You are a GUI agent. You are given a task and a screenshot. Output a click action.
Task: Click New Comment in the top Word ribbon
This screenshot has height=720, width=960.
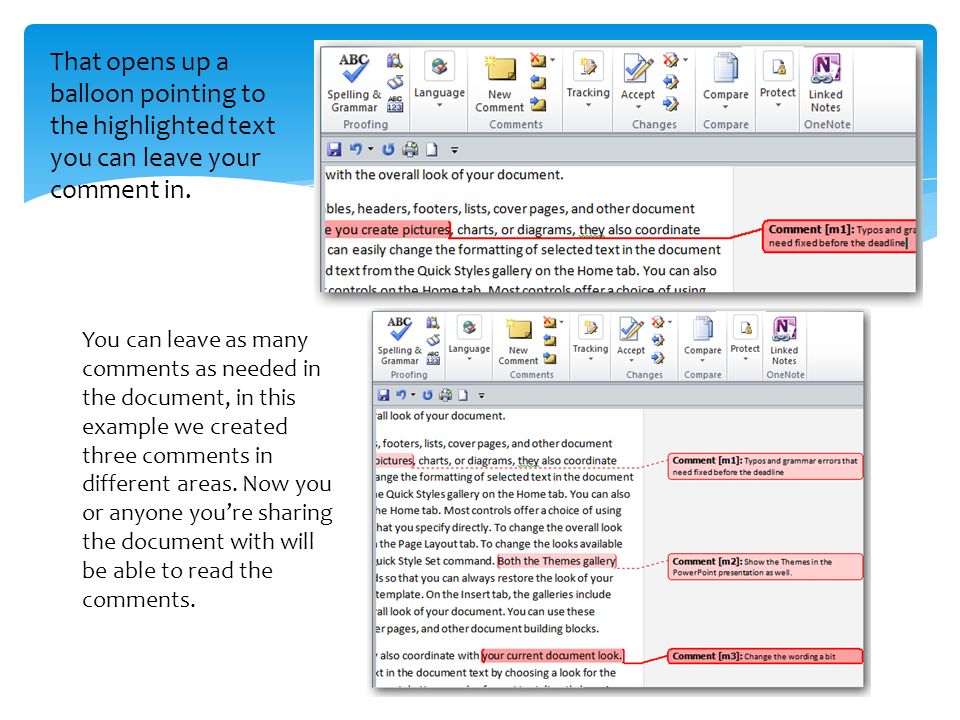click(500, 84)
